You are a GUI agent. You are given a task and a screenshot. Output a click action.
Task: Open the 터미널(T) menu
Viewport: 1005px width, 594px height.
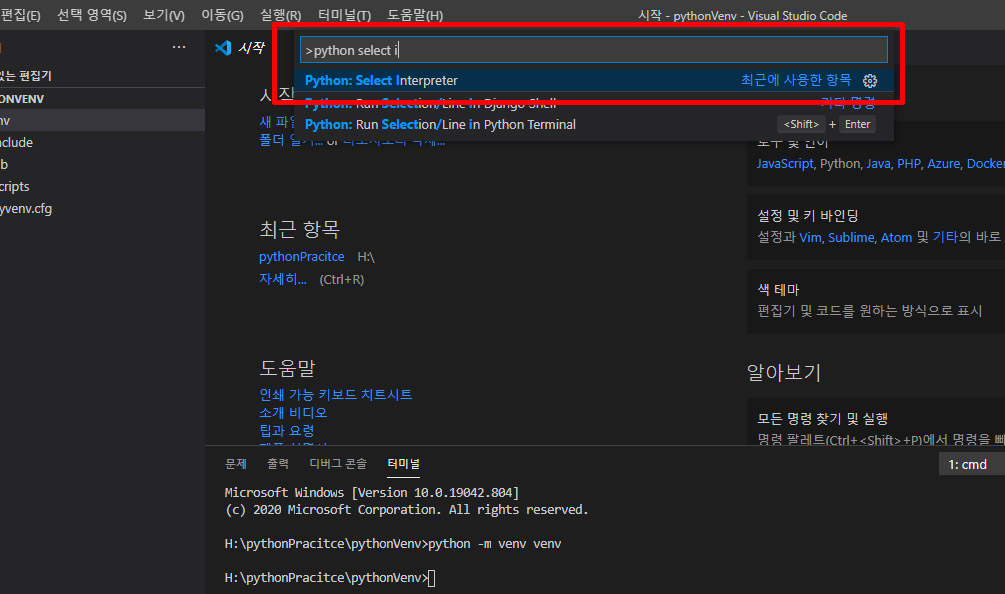(344, 15)
